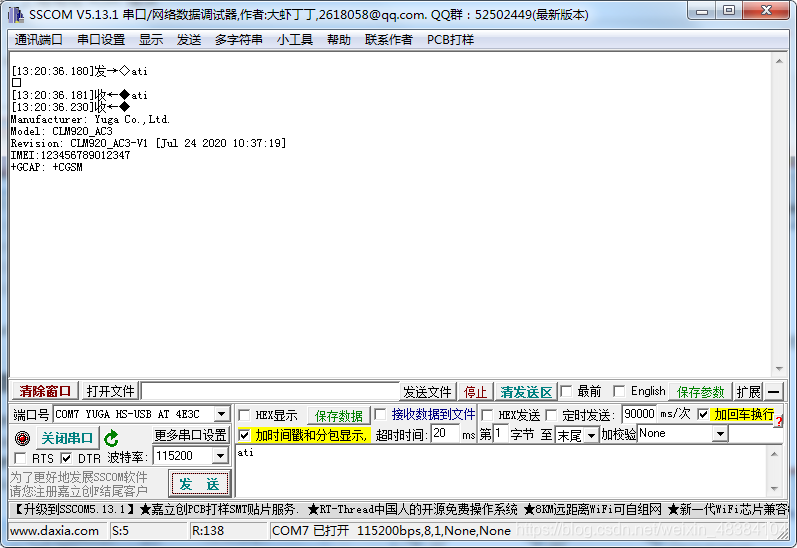Click the 保存数据 button

[x=339, y=416]
